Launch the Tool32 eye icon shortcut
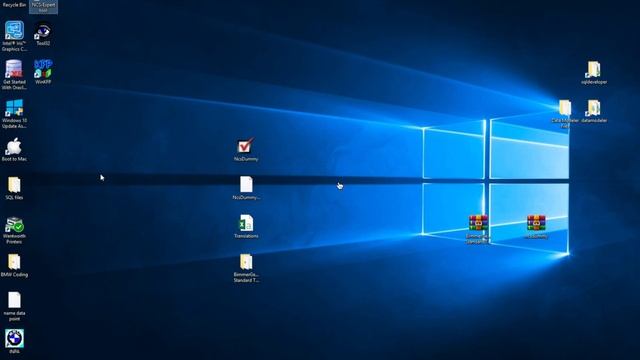The width and height of the screenshot is (640, 360). point(43,33)
